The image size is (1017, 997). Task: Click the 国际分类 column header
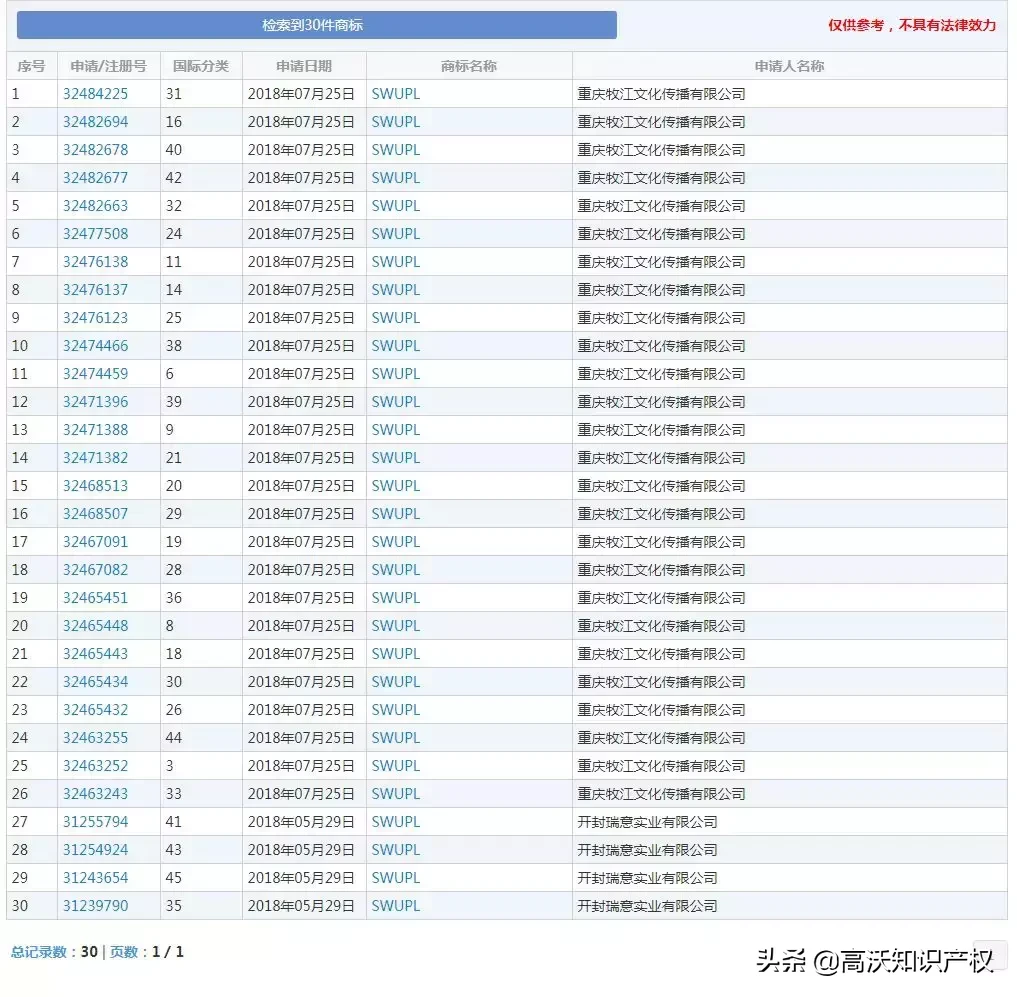coord(199,65)
